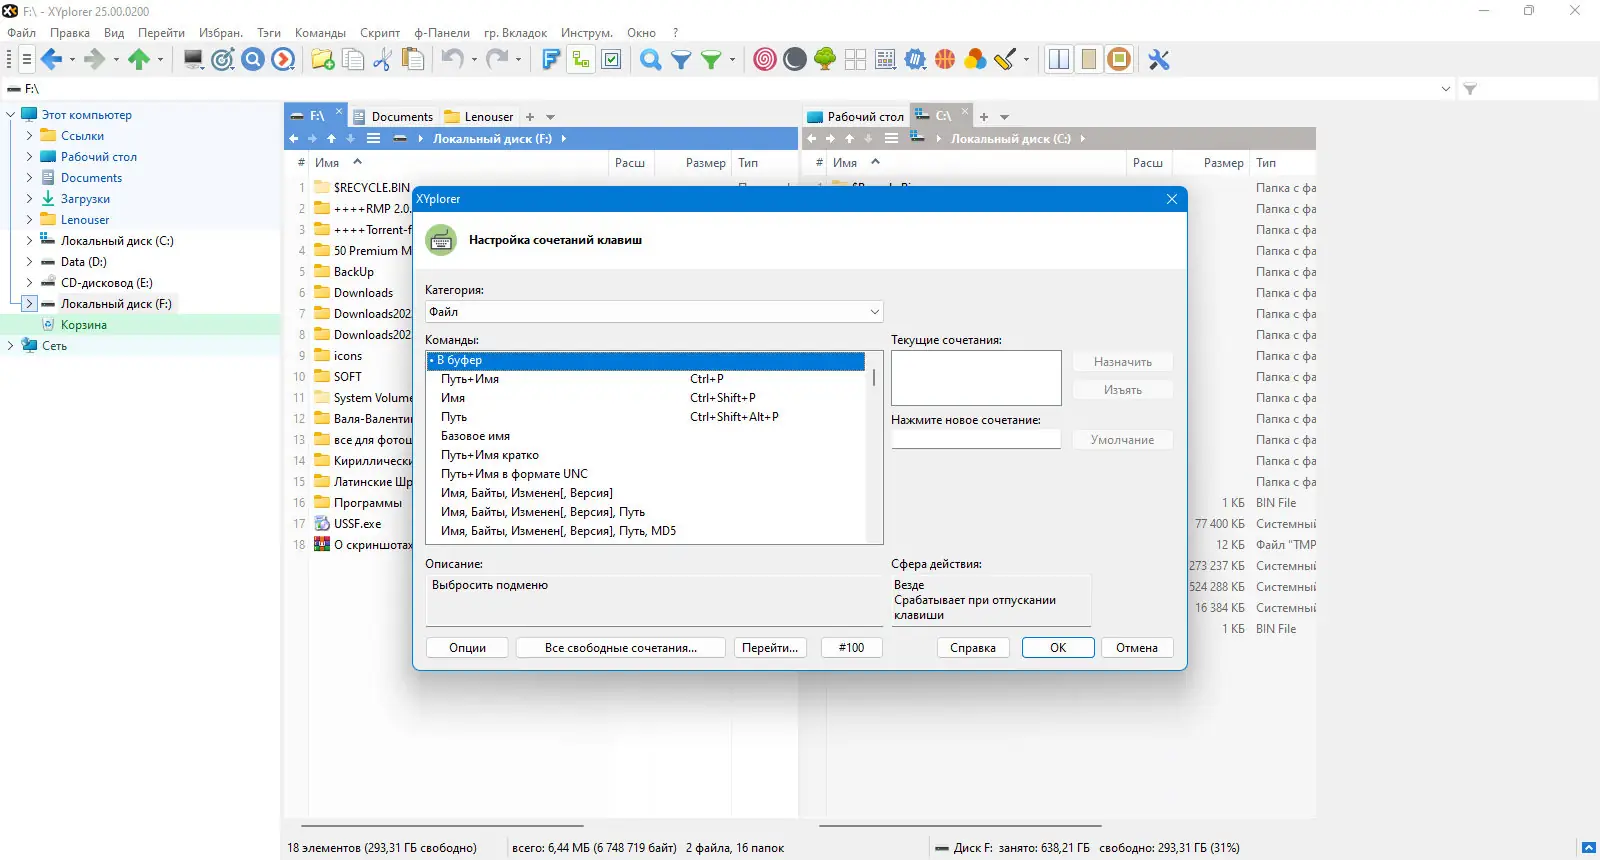Click the clipboard Paste icon

(412, 60)
